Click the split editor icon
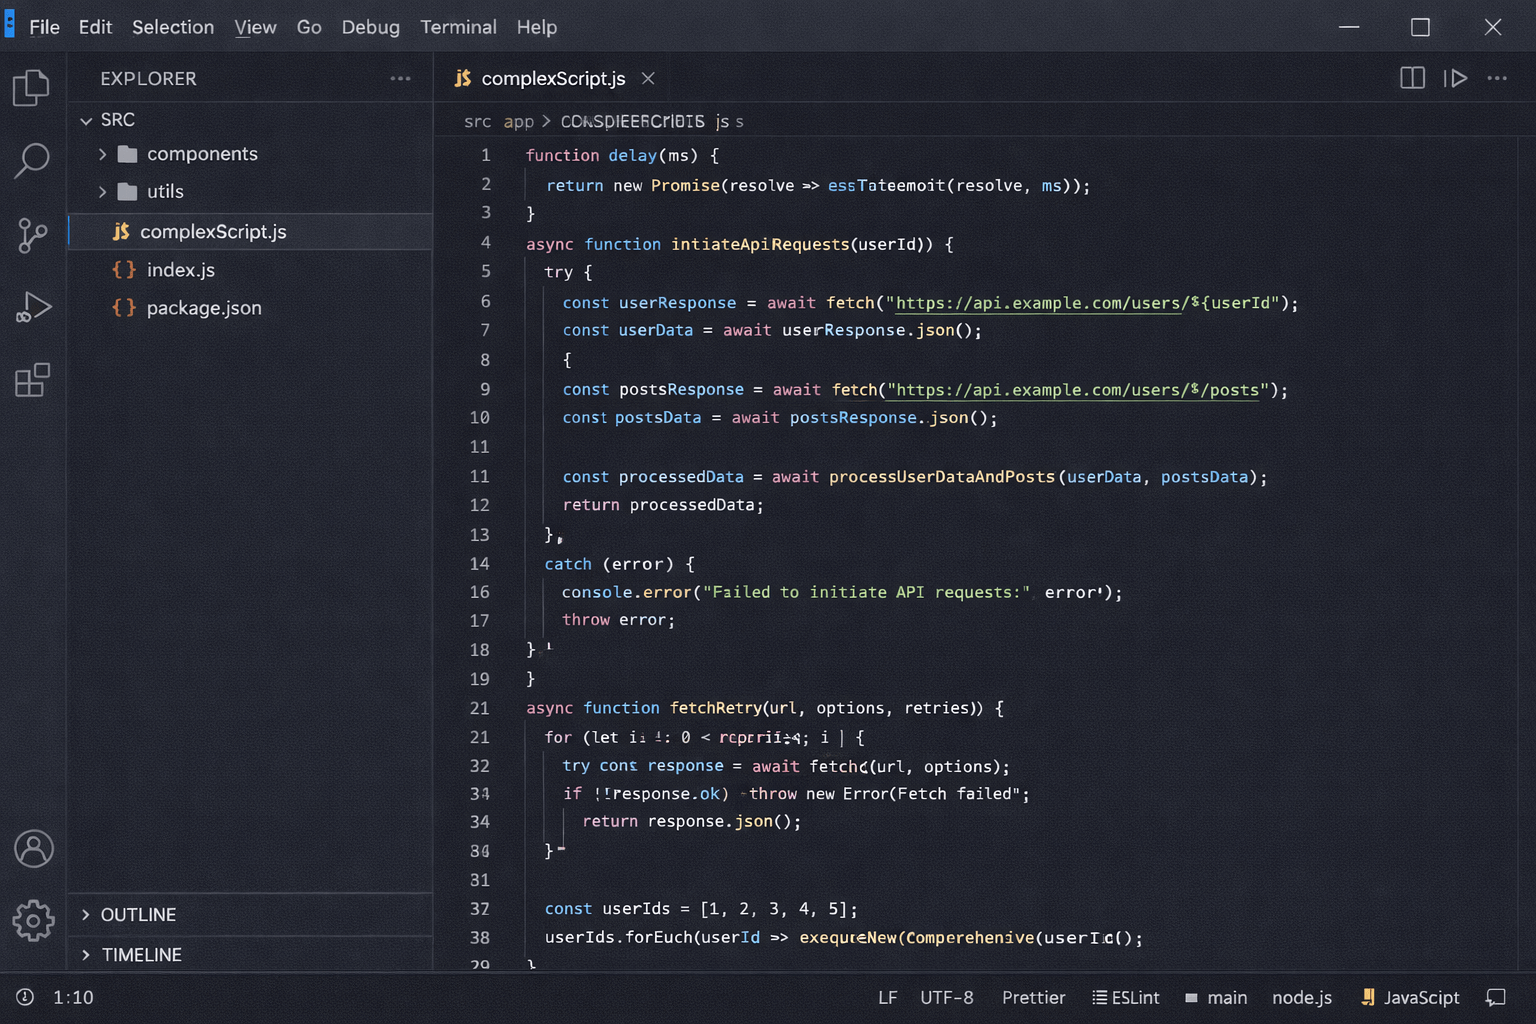 tap(1412, 78)
